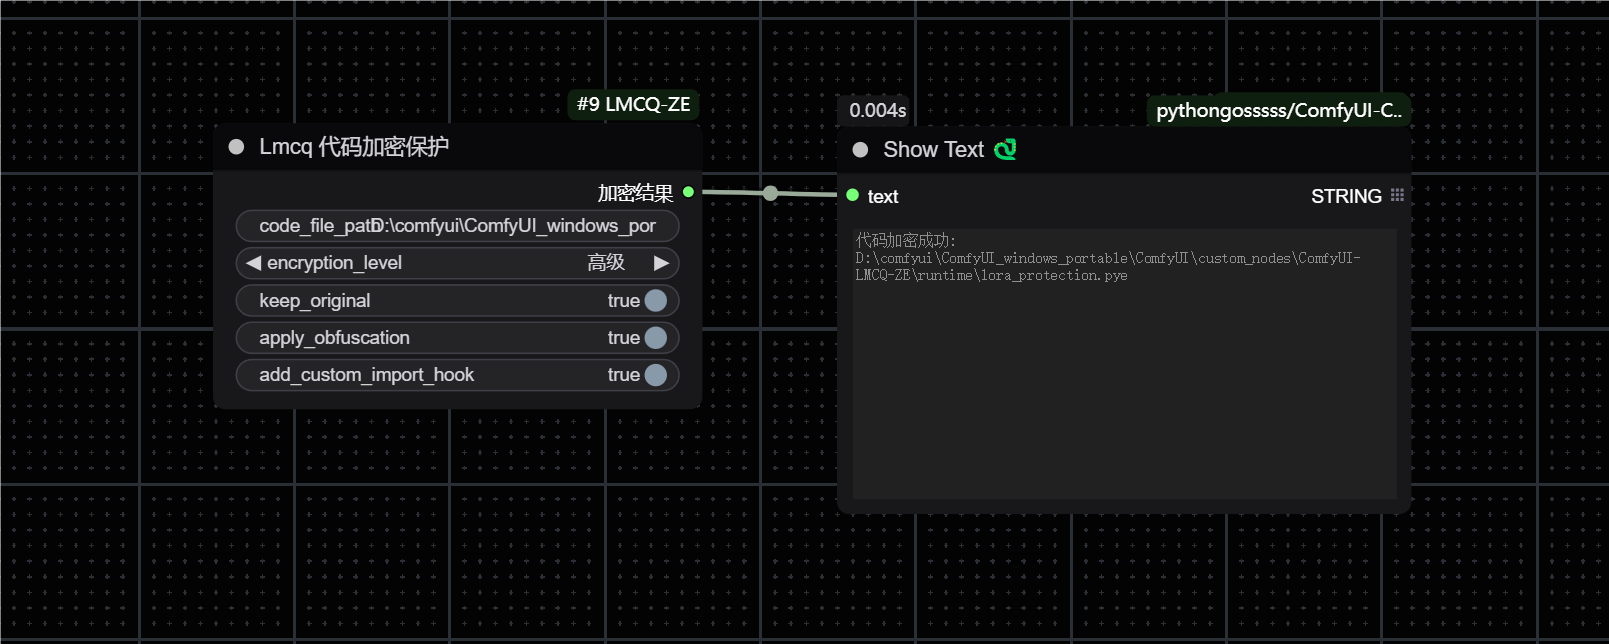Click the Show Text node title
Image resolution: width=1609 pixels, height=644 pixels.
934,150
